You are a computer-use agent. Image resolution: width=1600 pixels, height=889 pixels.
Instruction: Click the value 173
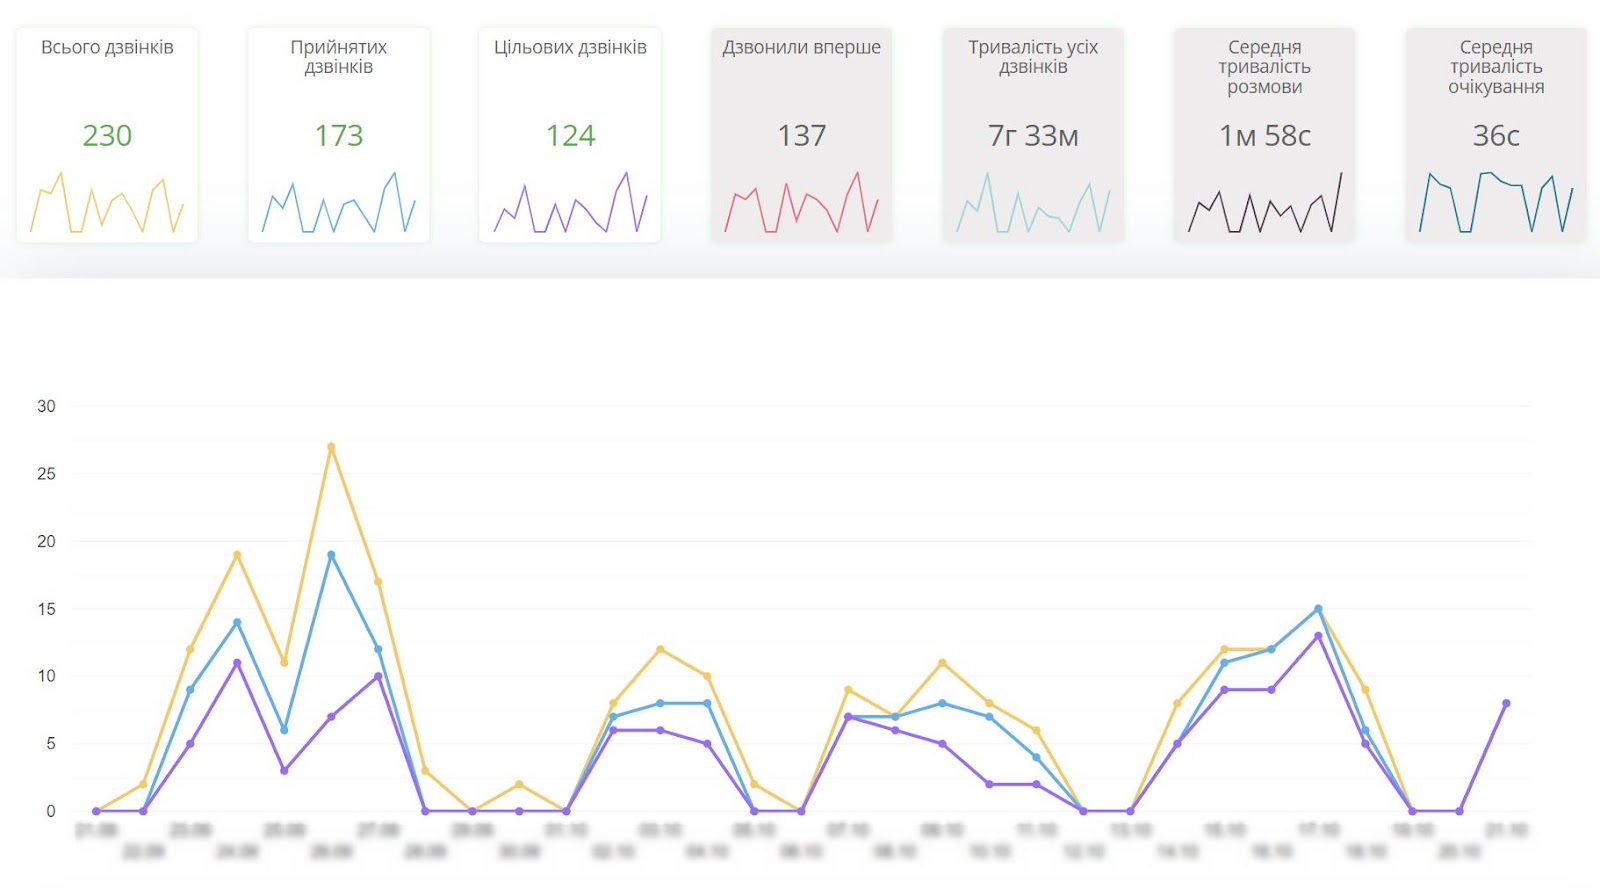click(x=339, y=135)
